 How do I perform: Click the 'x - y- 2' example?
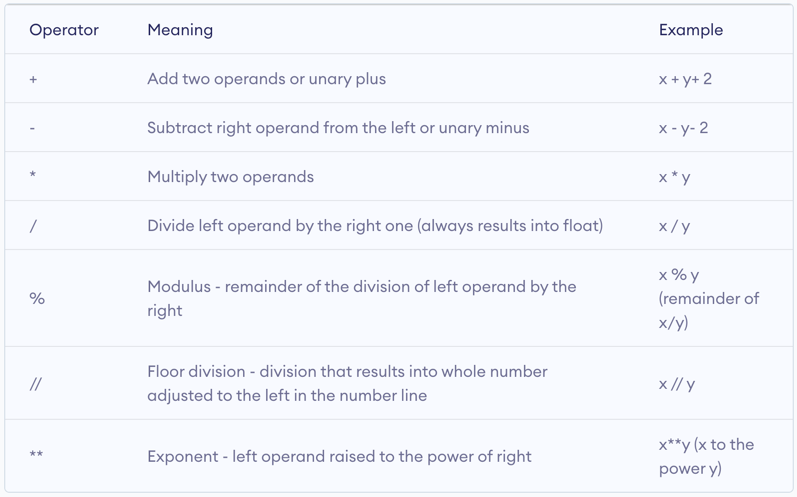[x=683, y=128]
